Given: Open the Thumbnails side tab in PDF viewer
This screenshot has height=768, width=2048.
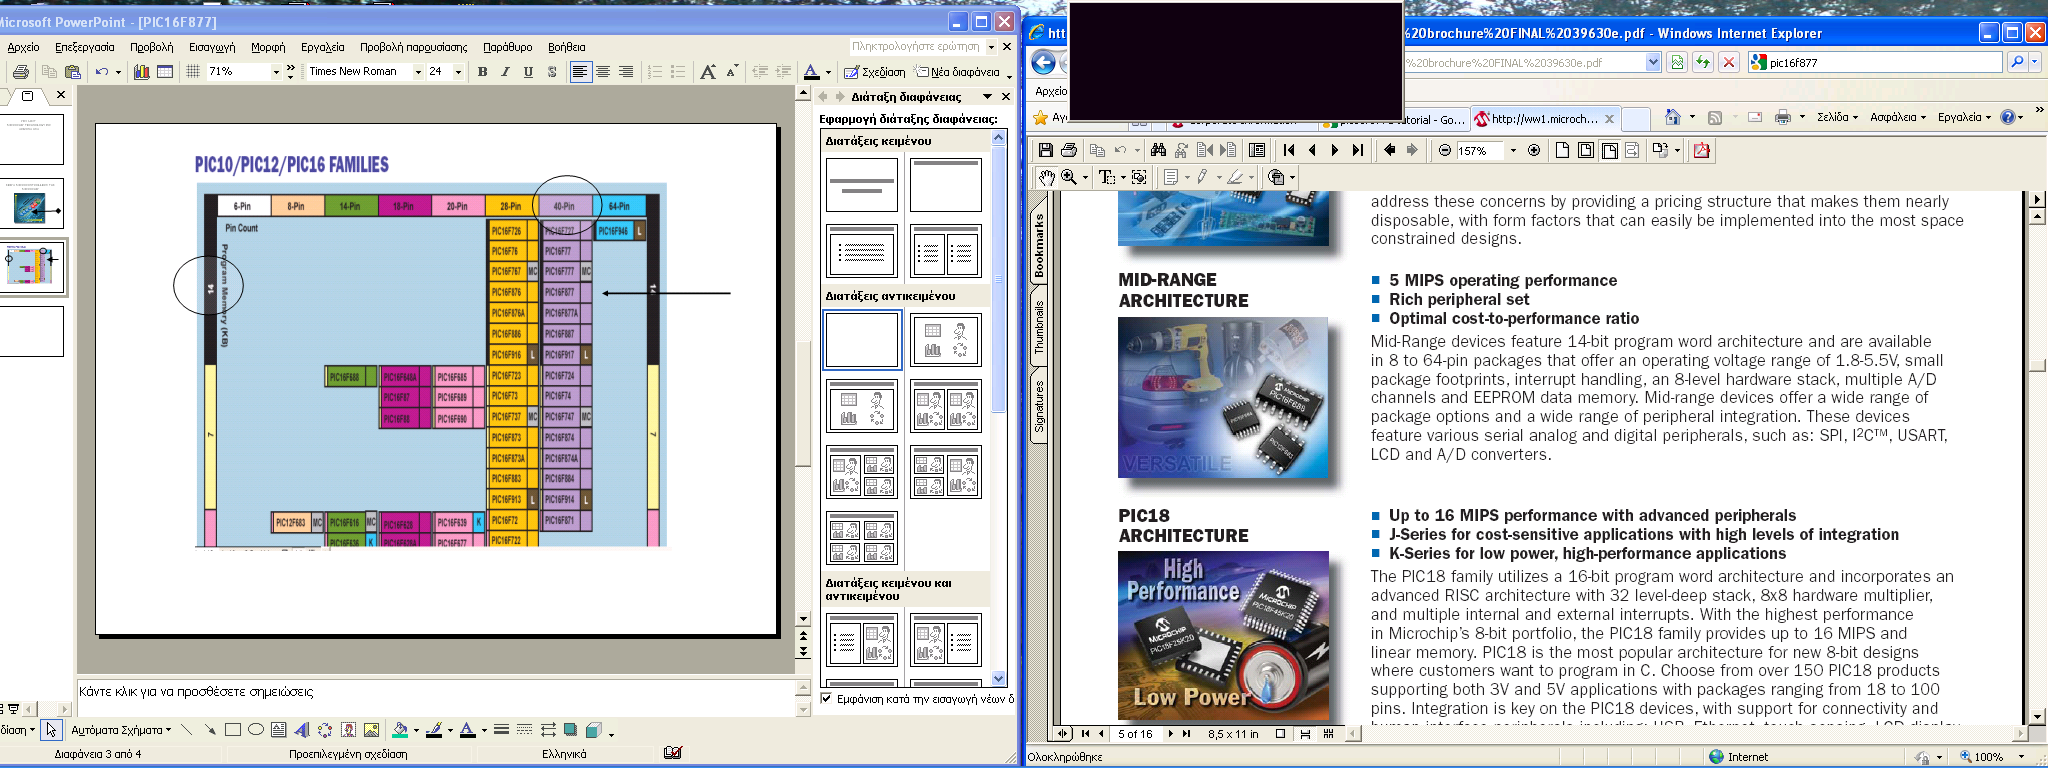Looking at the screenshot, I should coord(1039,327).
